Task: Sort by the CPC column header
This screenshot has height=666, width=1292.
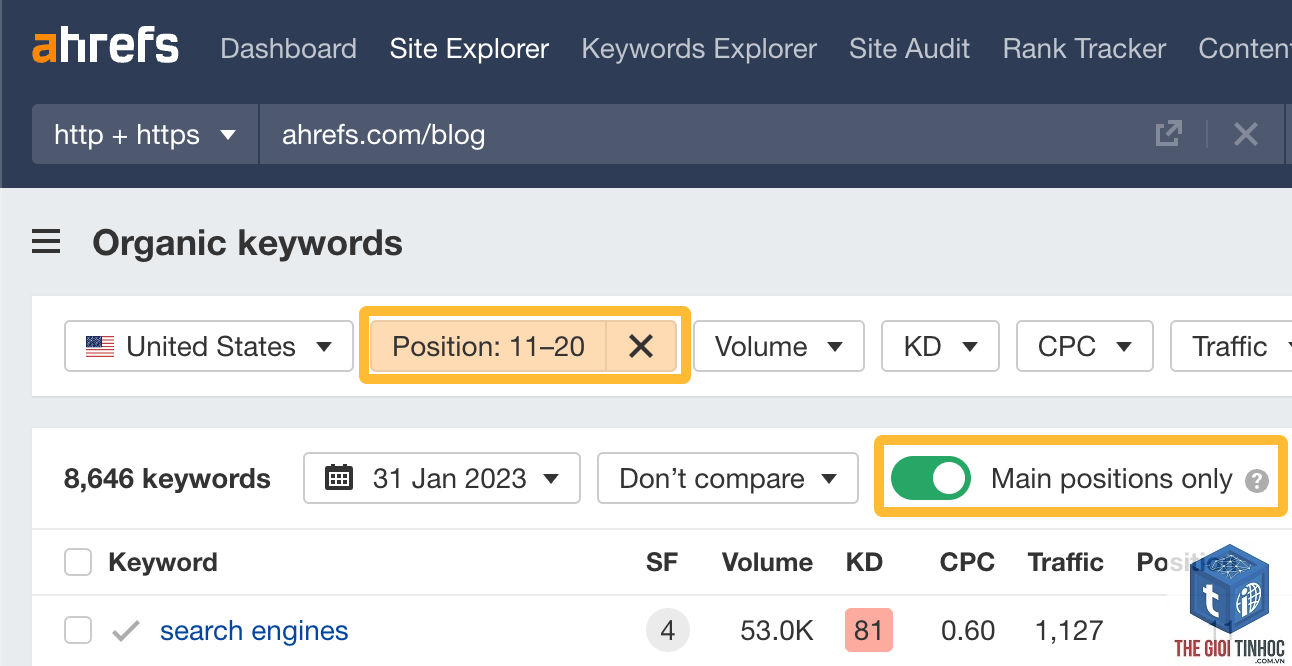Action: click(x=967, y=562)
